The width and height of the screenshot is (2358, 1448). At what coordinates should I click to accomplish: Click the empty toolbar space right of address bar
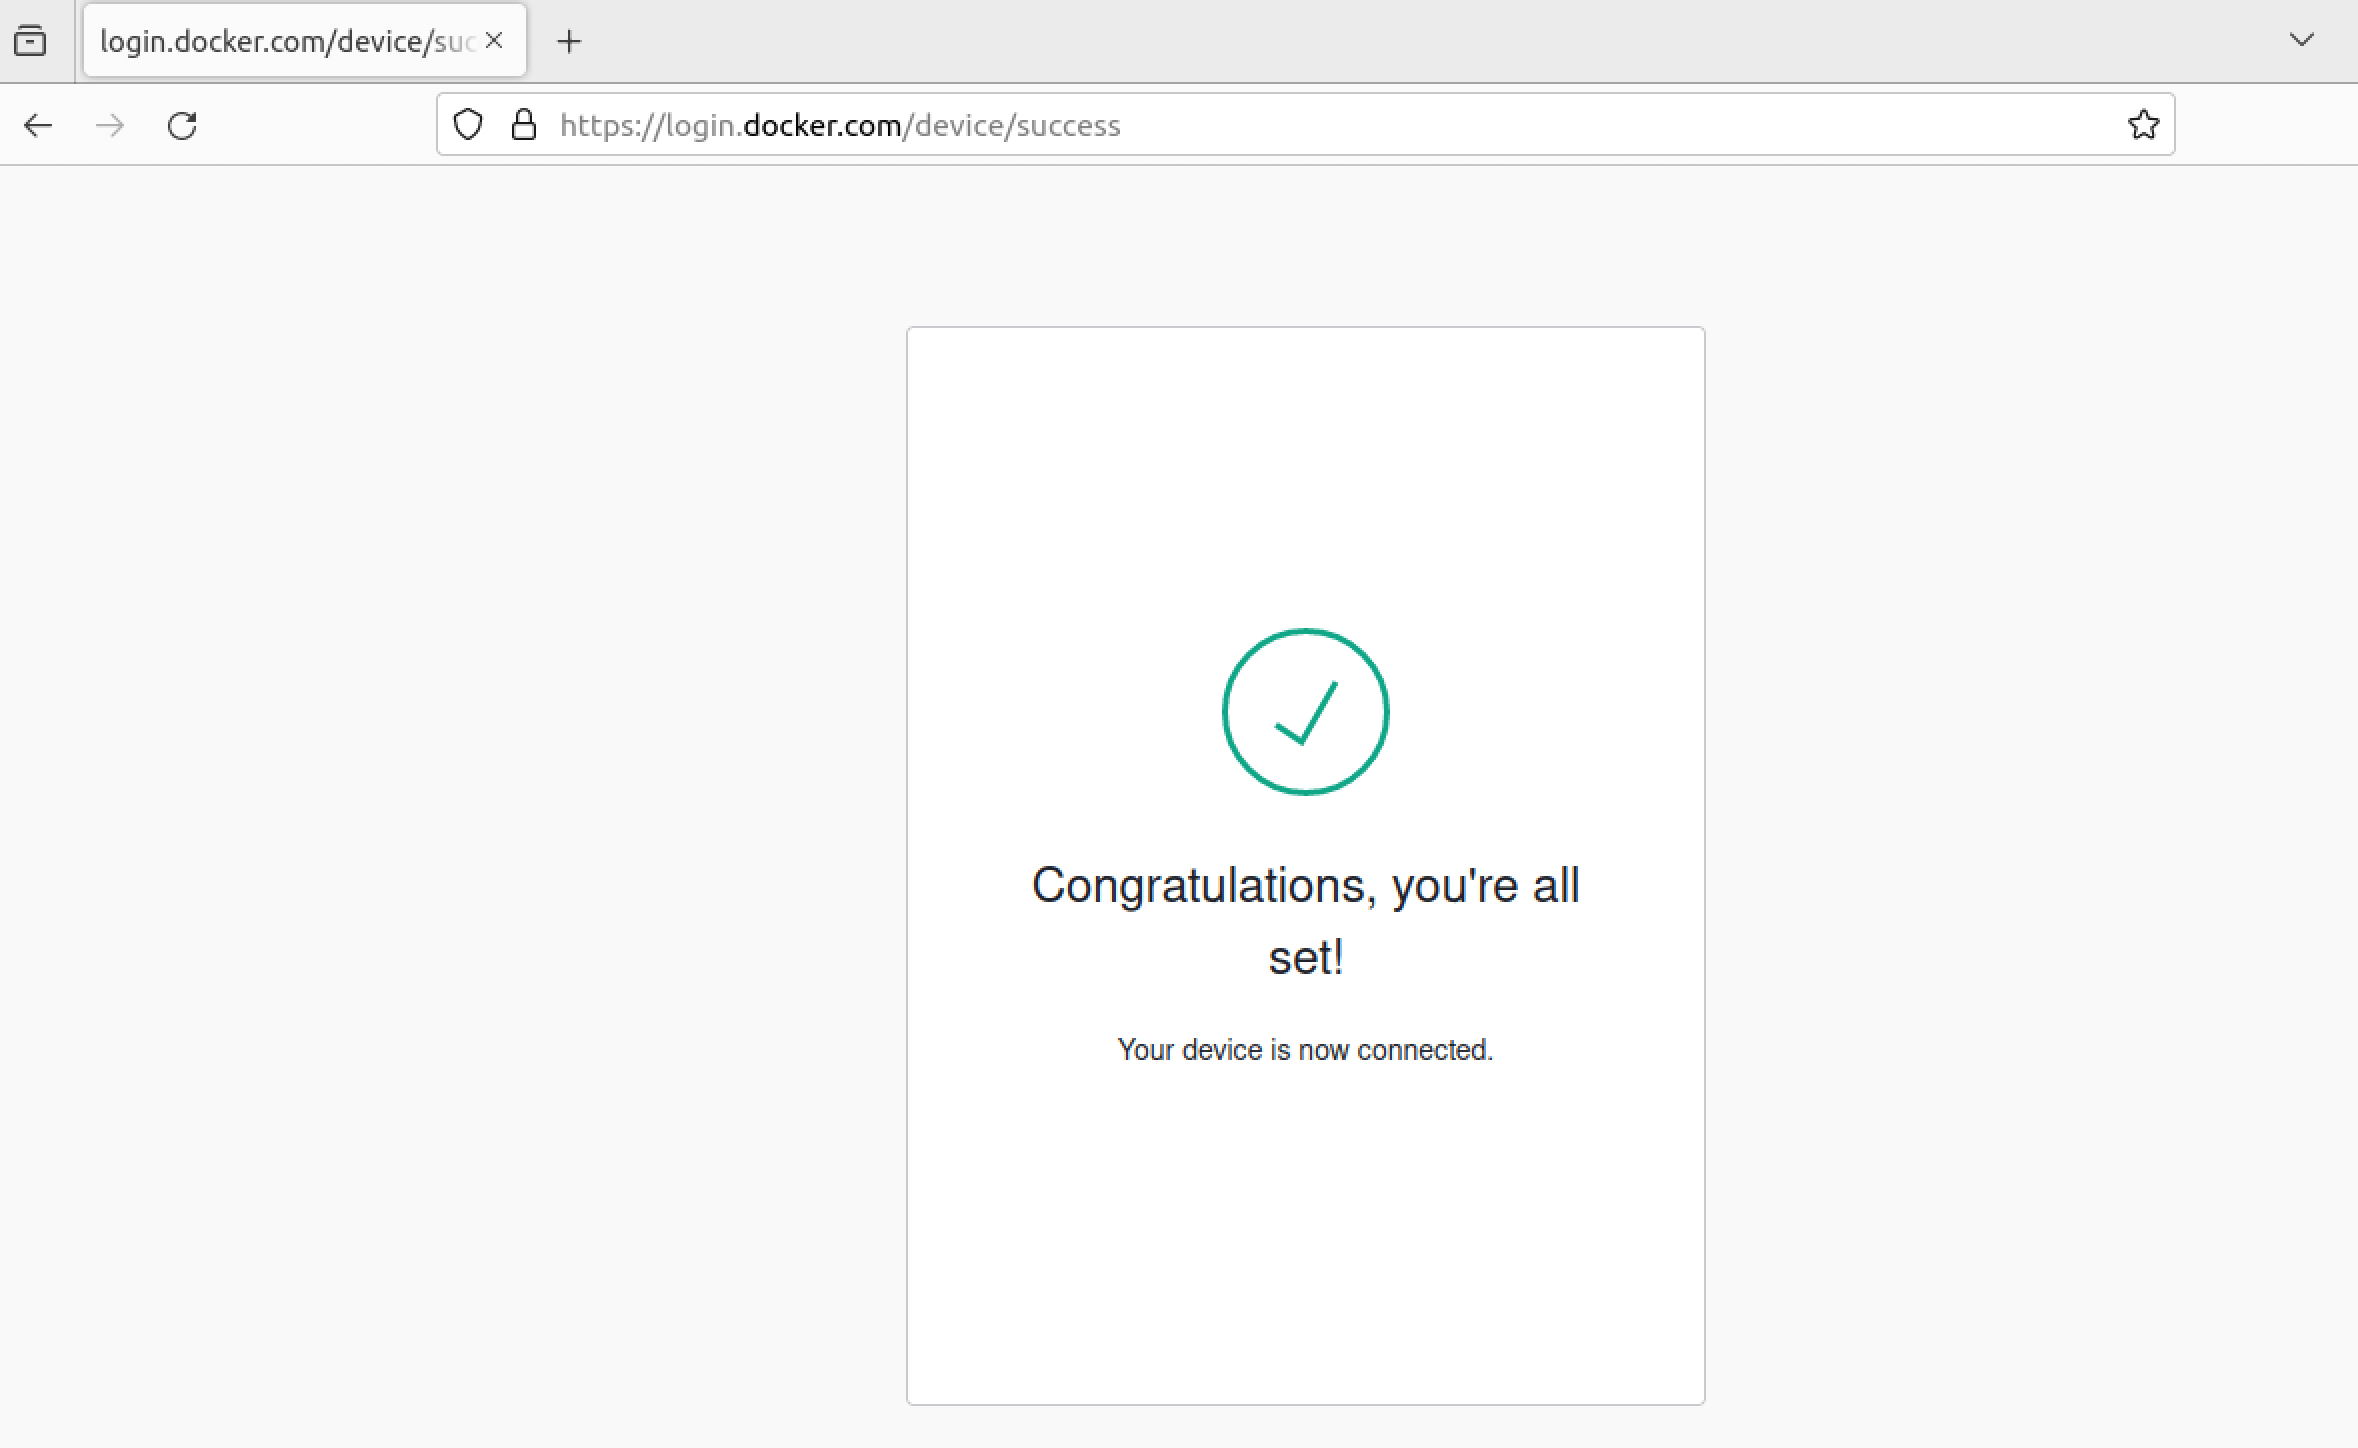point(2265,125)
